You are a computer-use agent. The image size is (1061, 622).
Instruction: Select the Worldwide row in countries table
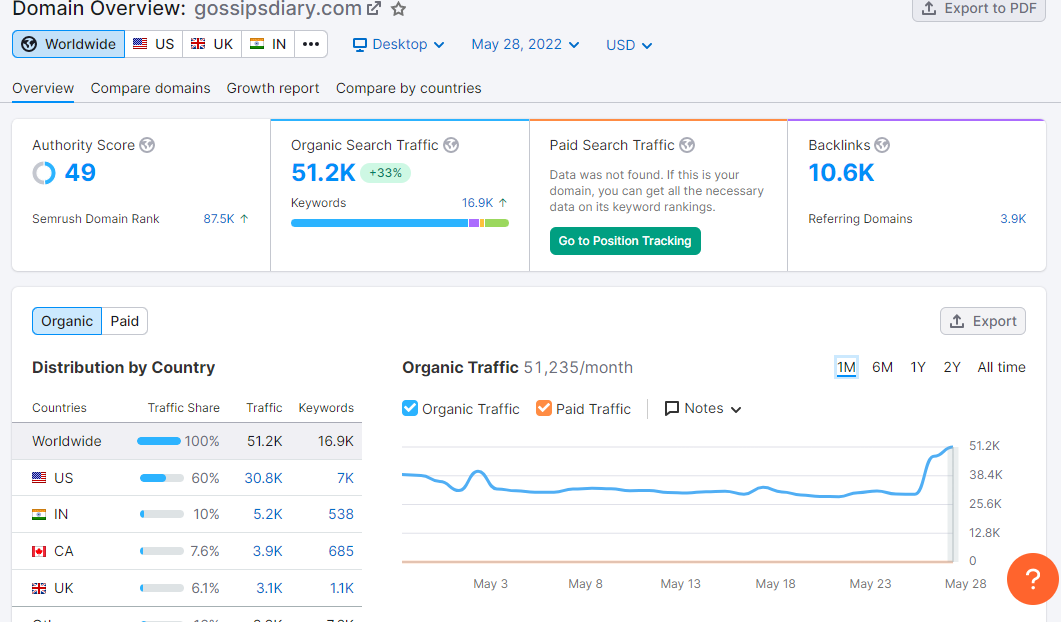(x=187, y=441)
